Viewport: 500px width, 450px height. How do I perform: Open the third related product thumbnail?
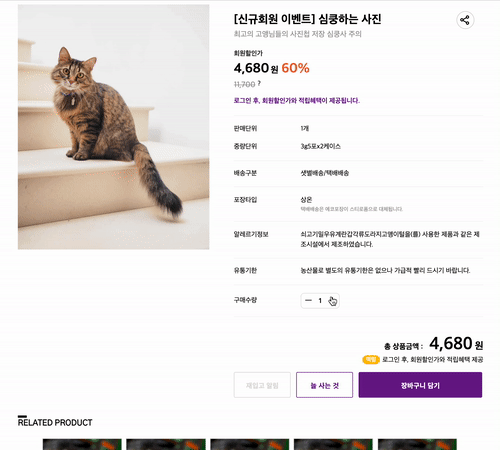[250, 444]
